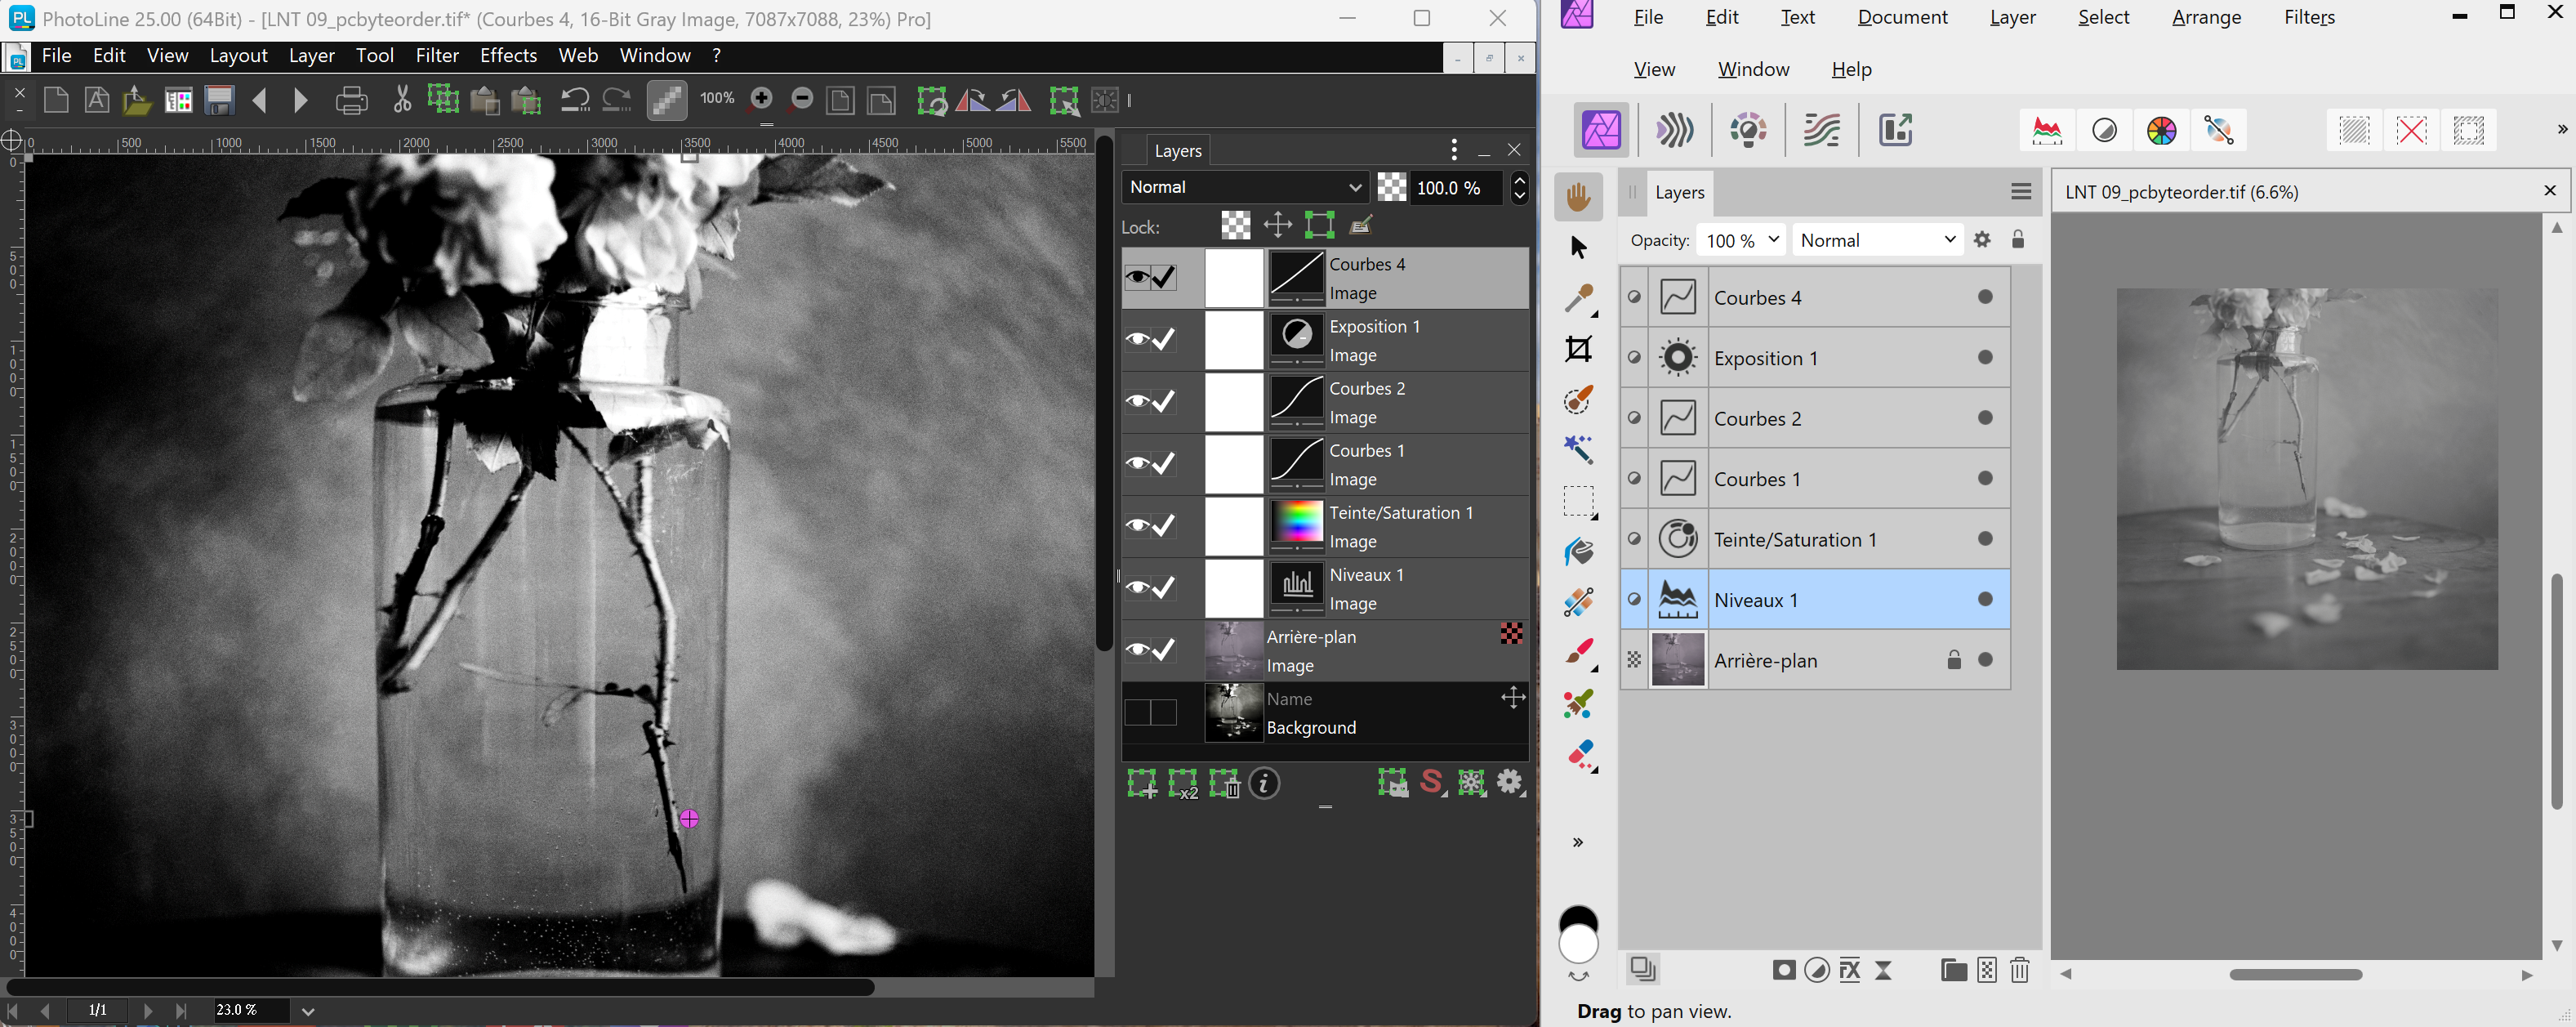Click the Auto Colors wheel icon in Affinity toolbar
2576x1027 pixels.
[2161, 130]
